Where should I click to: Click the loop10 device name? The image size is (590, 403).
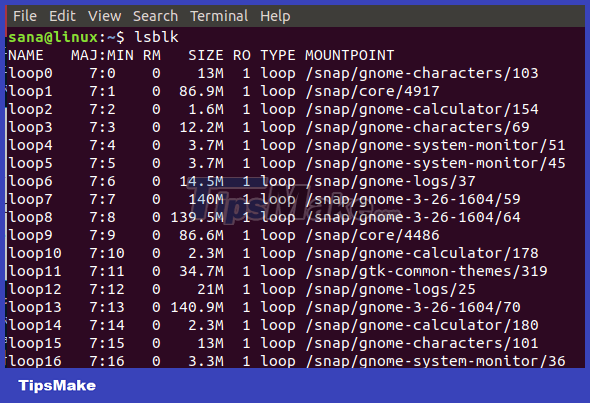[x=35, y=253]
